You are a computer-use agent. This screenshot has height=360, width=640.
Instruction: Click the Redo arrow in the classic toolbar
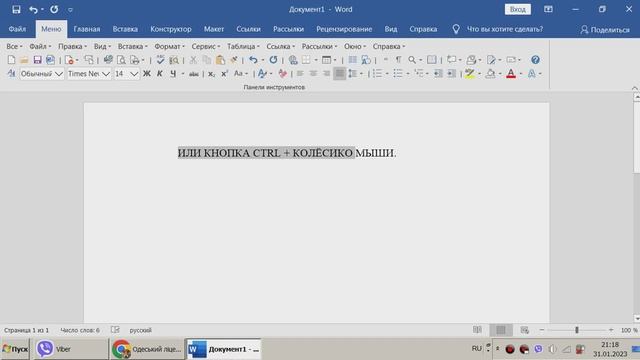coord(273,60)
